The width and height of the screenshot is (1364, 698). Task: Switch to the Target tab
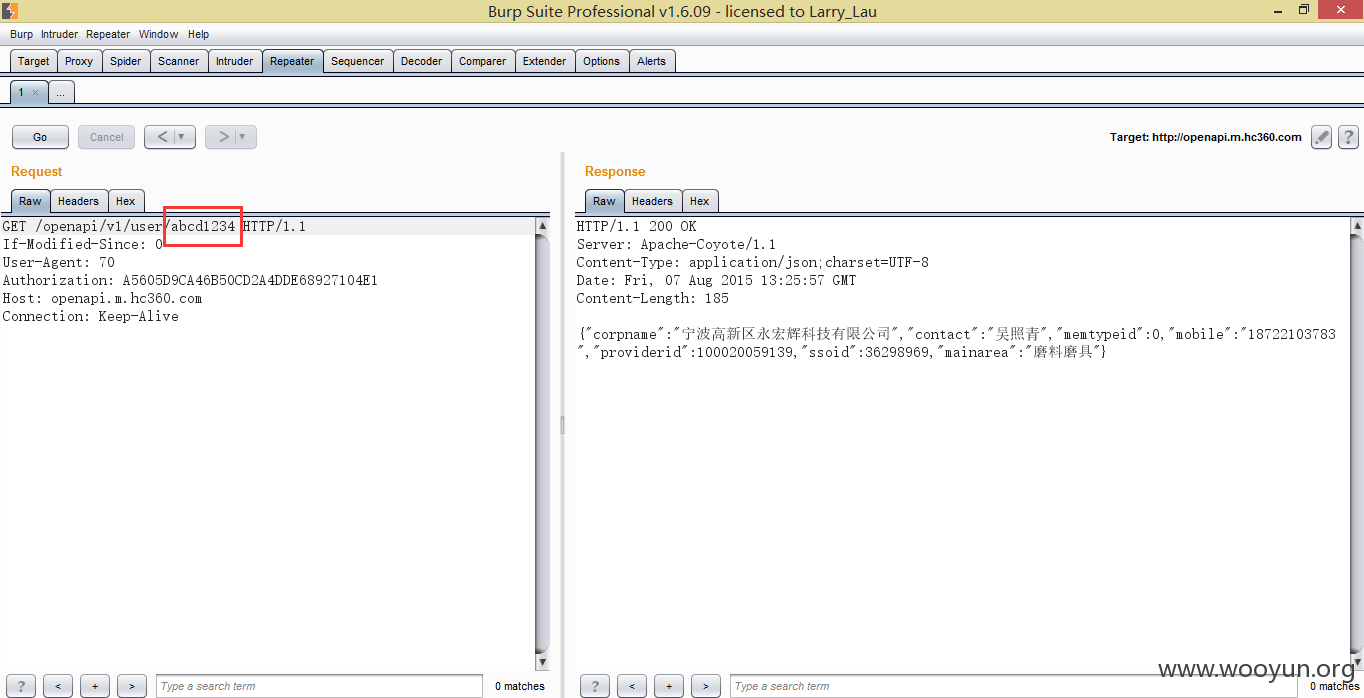(x=33, y=61)
